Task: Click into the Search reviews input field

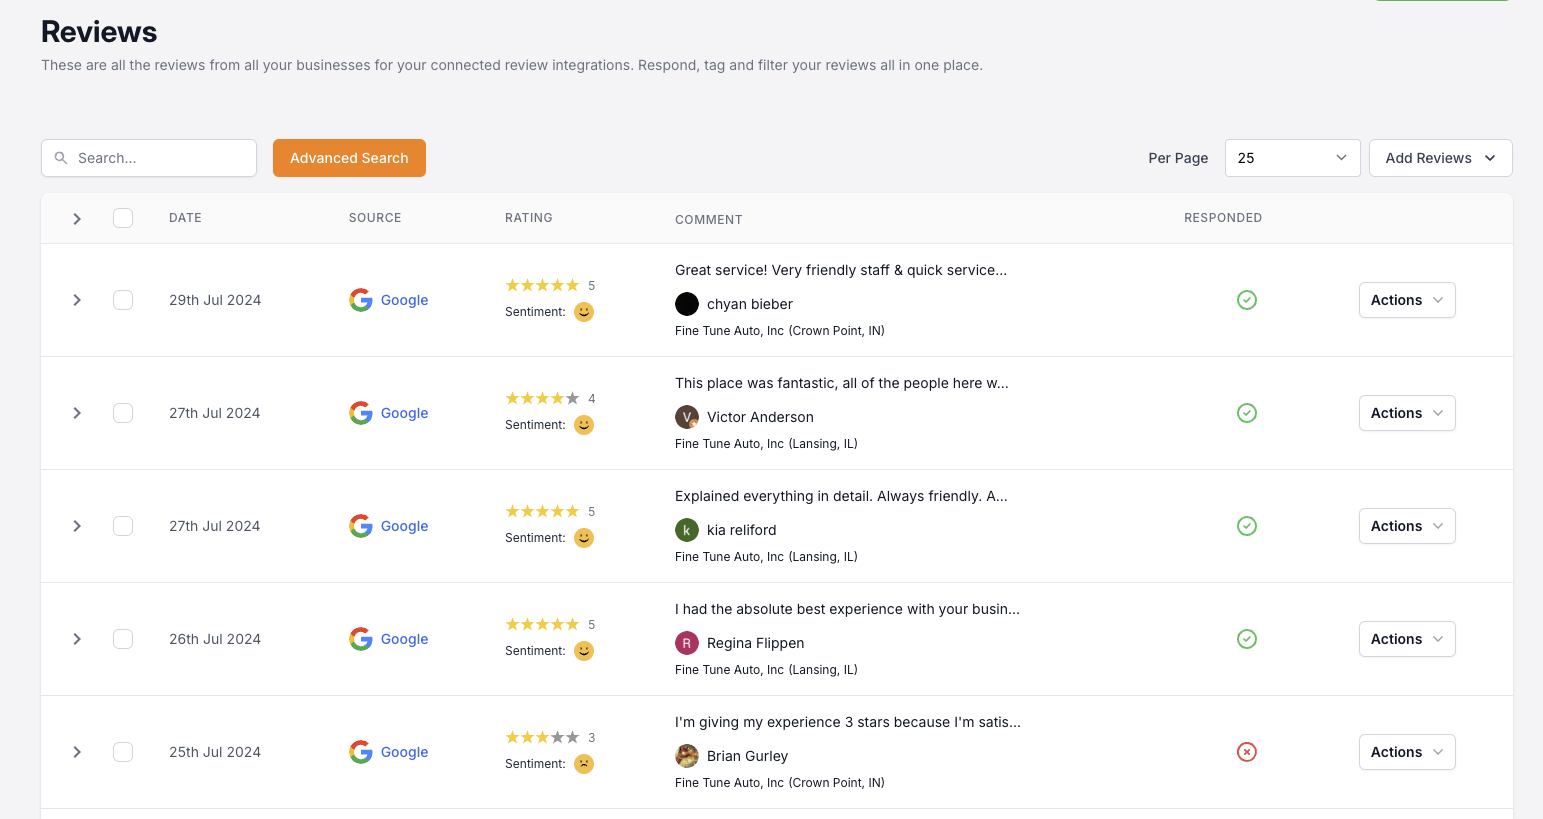Action: point(160,158)
